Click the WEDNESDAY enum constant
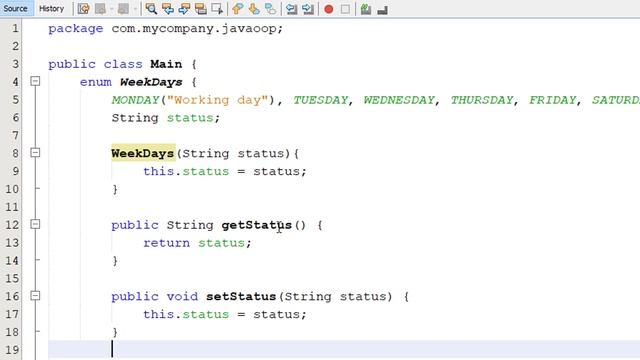The height and width of the screenshot is (360, 640). tap(399, 100)
